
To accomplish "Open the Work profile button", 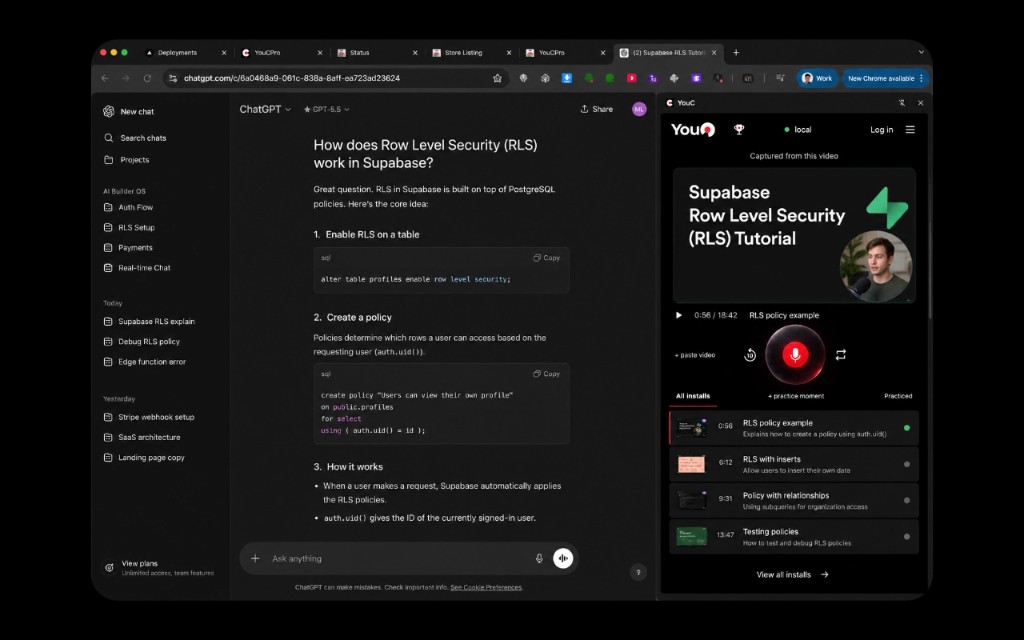I will pos(816,78).
